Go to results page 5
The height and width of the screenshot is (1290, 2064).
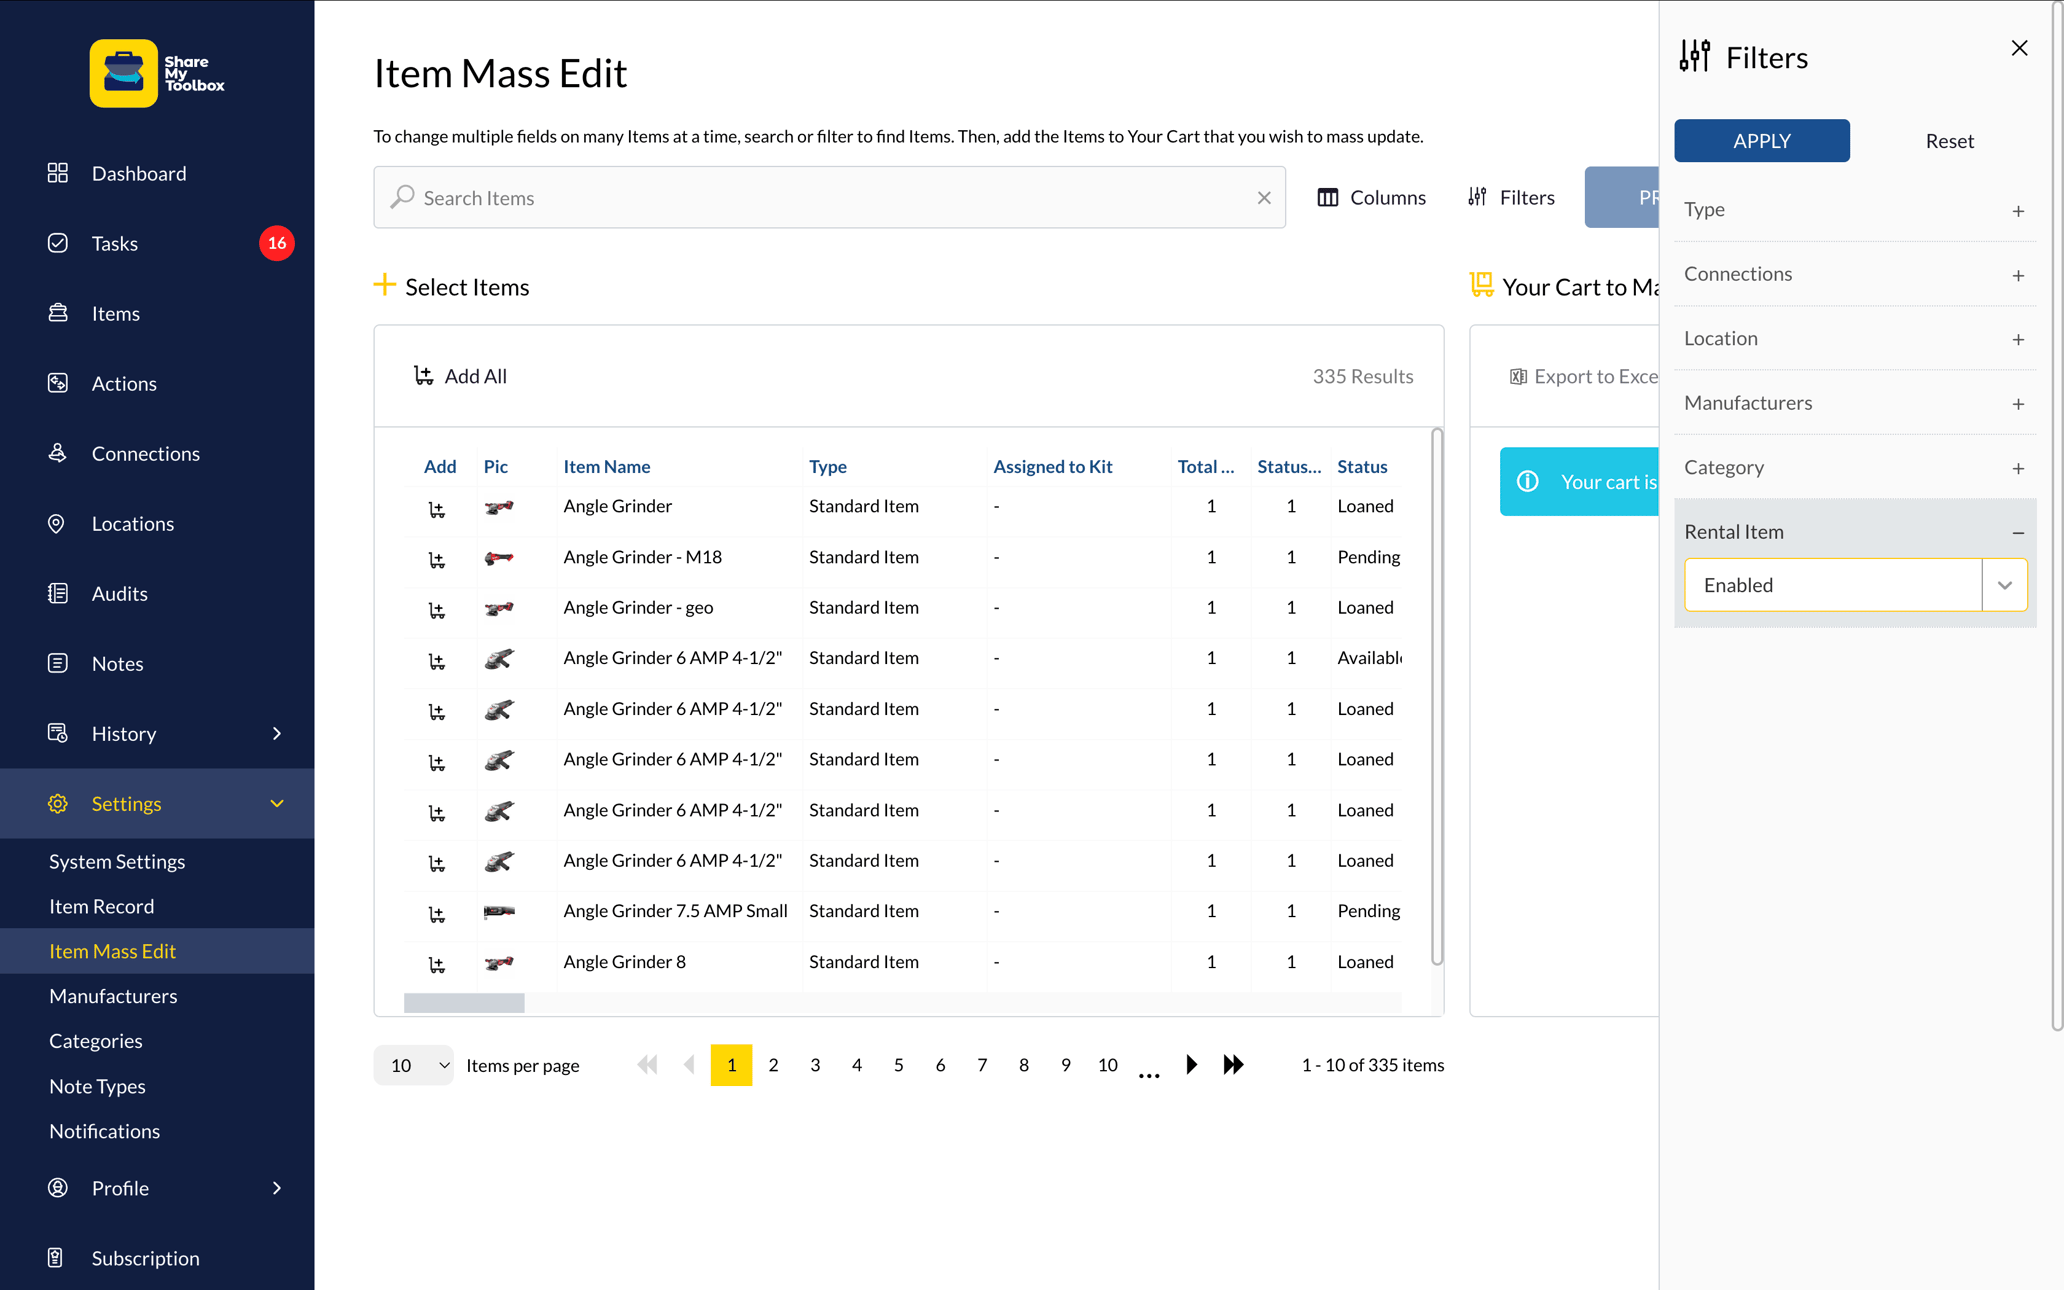click(898, 1065)
